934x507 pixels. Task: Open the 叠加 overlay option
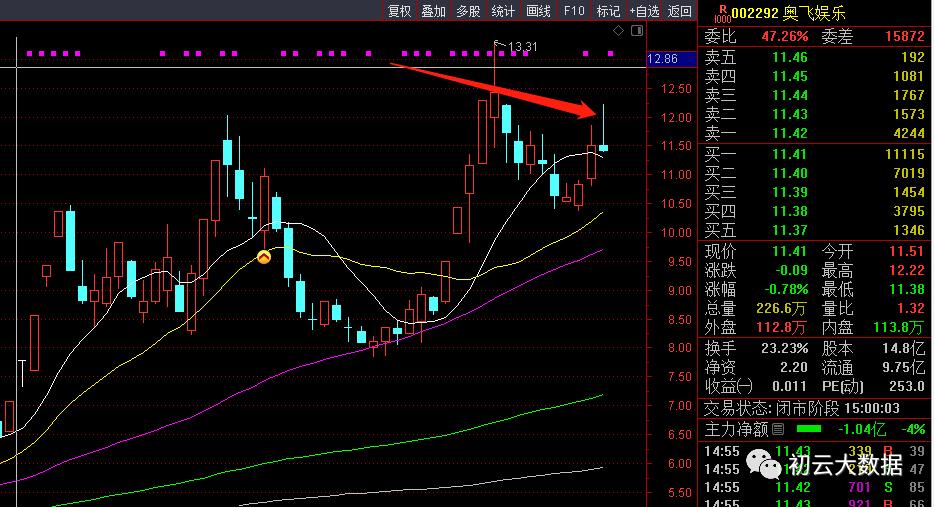coord(434,11)
